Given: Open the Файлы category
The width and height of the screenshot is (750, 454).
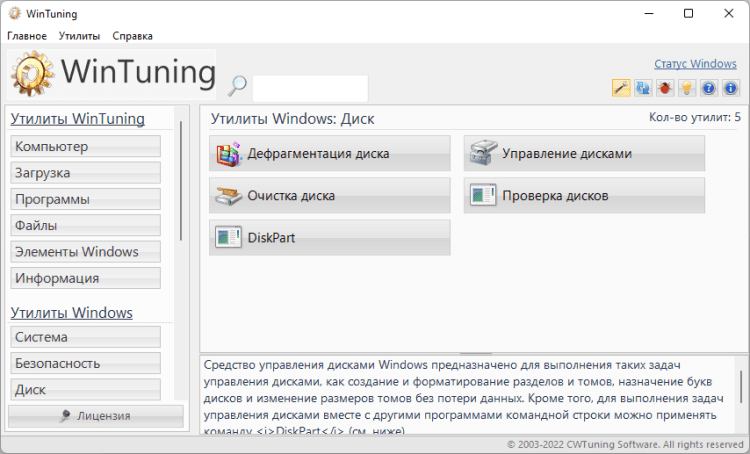Looking at the screenshot, I should (86, 225).
